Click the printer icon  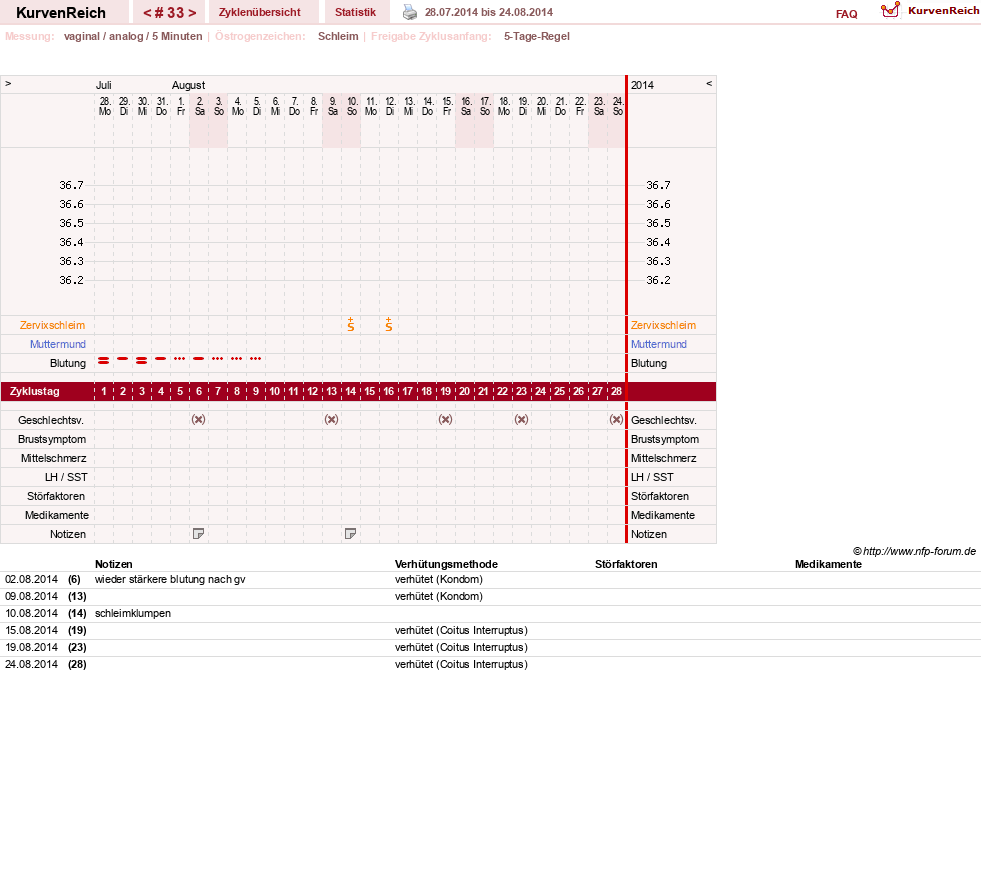[x=410, y=12]
